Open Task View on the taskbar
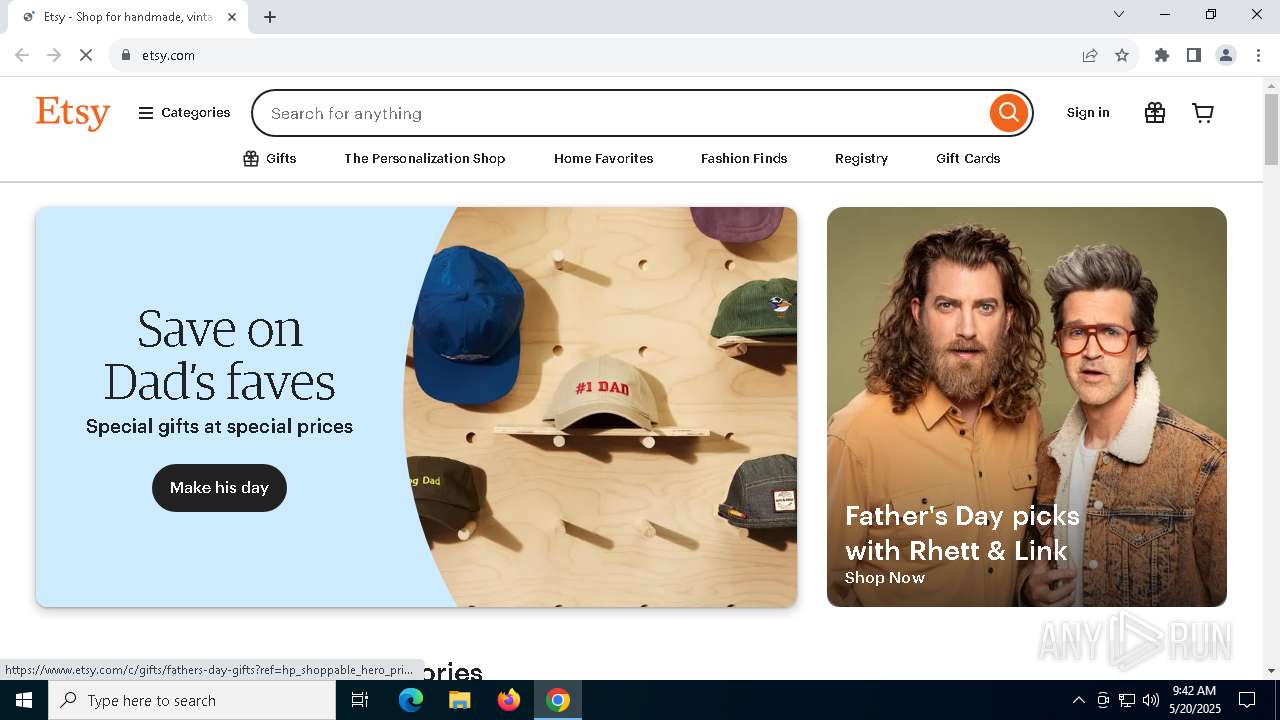Screen dimensions: 1280x720 point(360,700)
